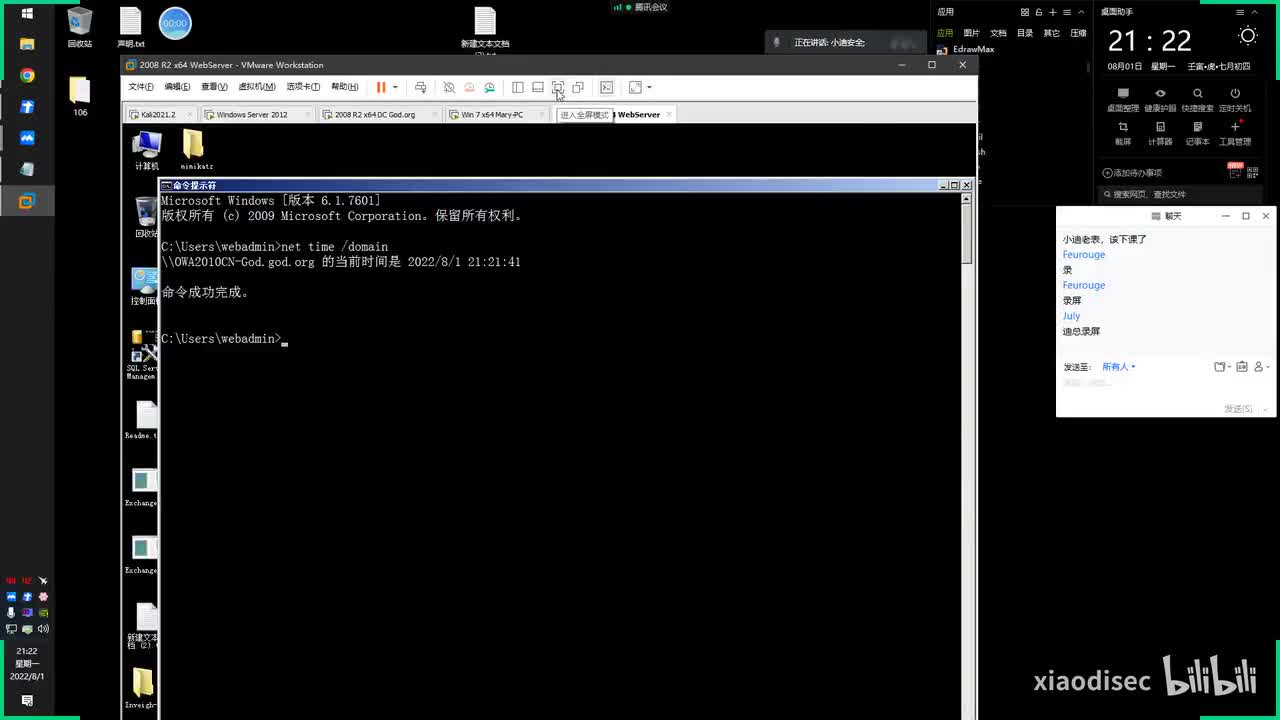Open the 记事本 notepad tool
1280x720 pixels.
[1197, 134]
